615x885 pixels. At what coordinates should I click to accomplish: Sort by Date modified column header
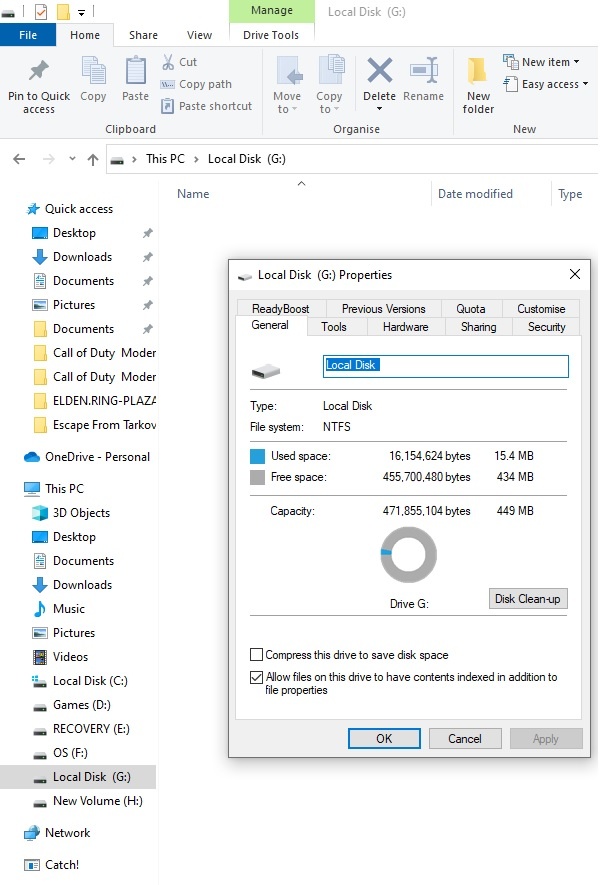475,194
